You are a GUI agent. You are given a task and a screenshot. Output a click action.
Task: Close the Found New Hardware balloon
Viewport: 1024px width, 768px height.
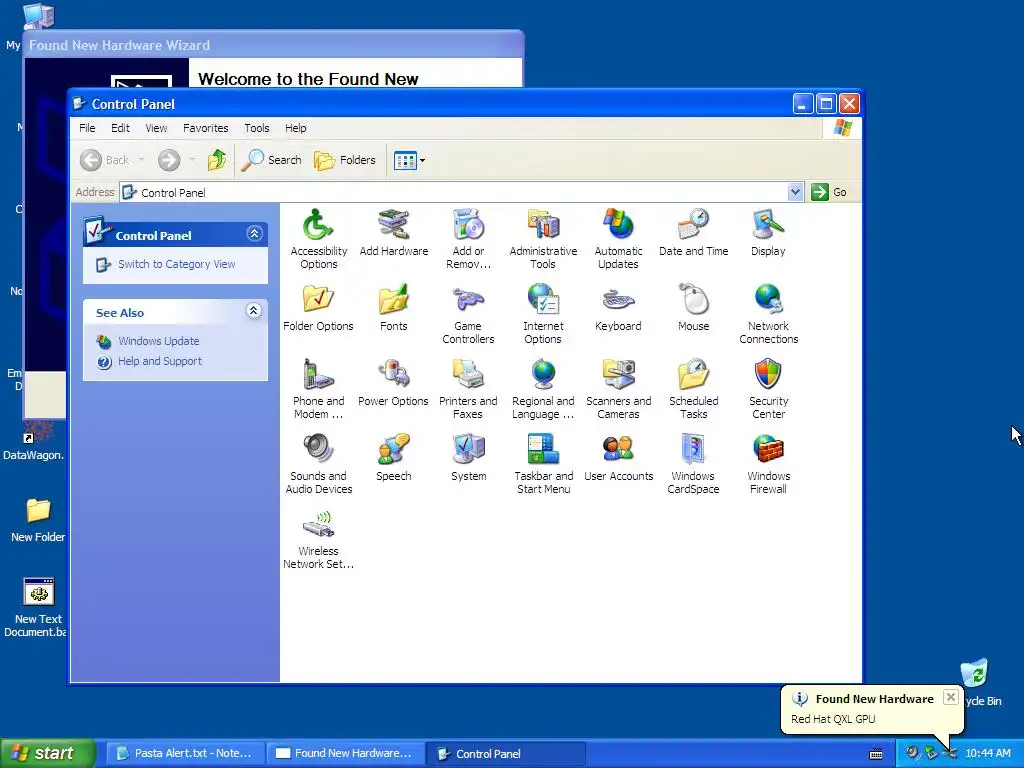click(x=951, y=697)
